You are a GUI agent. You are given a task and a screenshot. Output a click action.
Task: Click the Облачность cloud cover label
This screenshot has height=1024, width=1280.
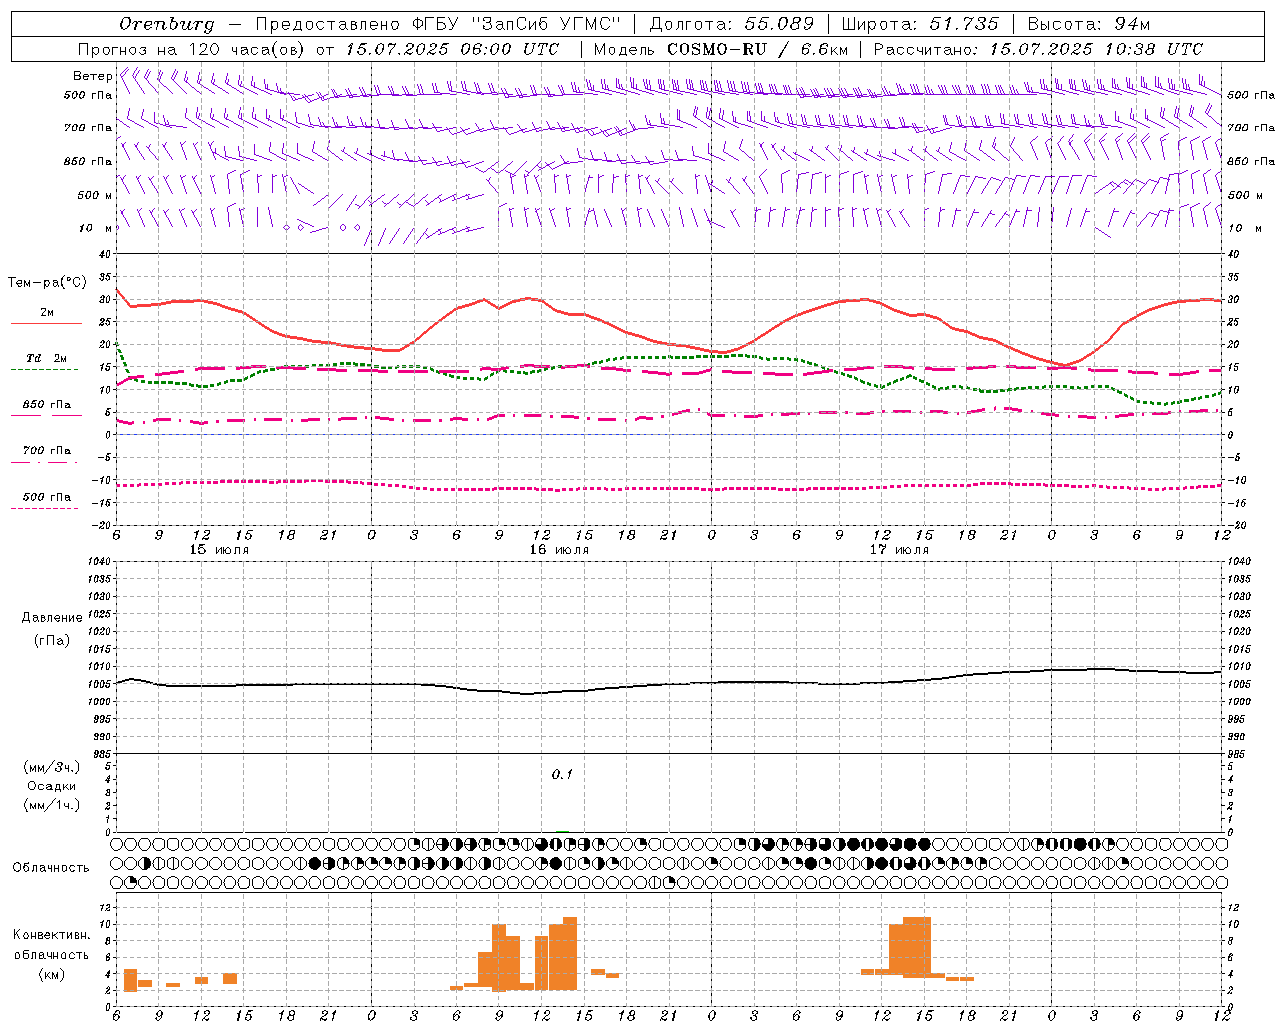point(51,868)
